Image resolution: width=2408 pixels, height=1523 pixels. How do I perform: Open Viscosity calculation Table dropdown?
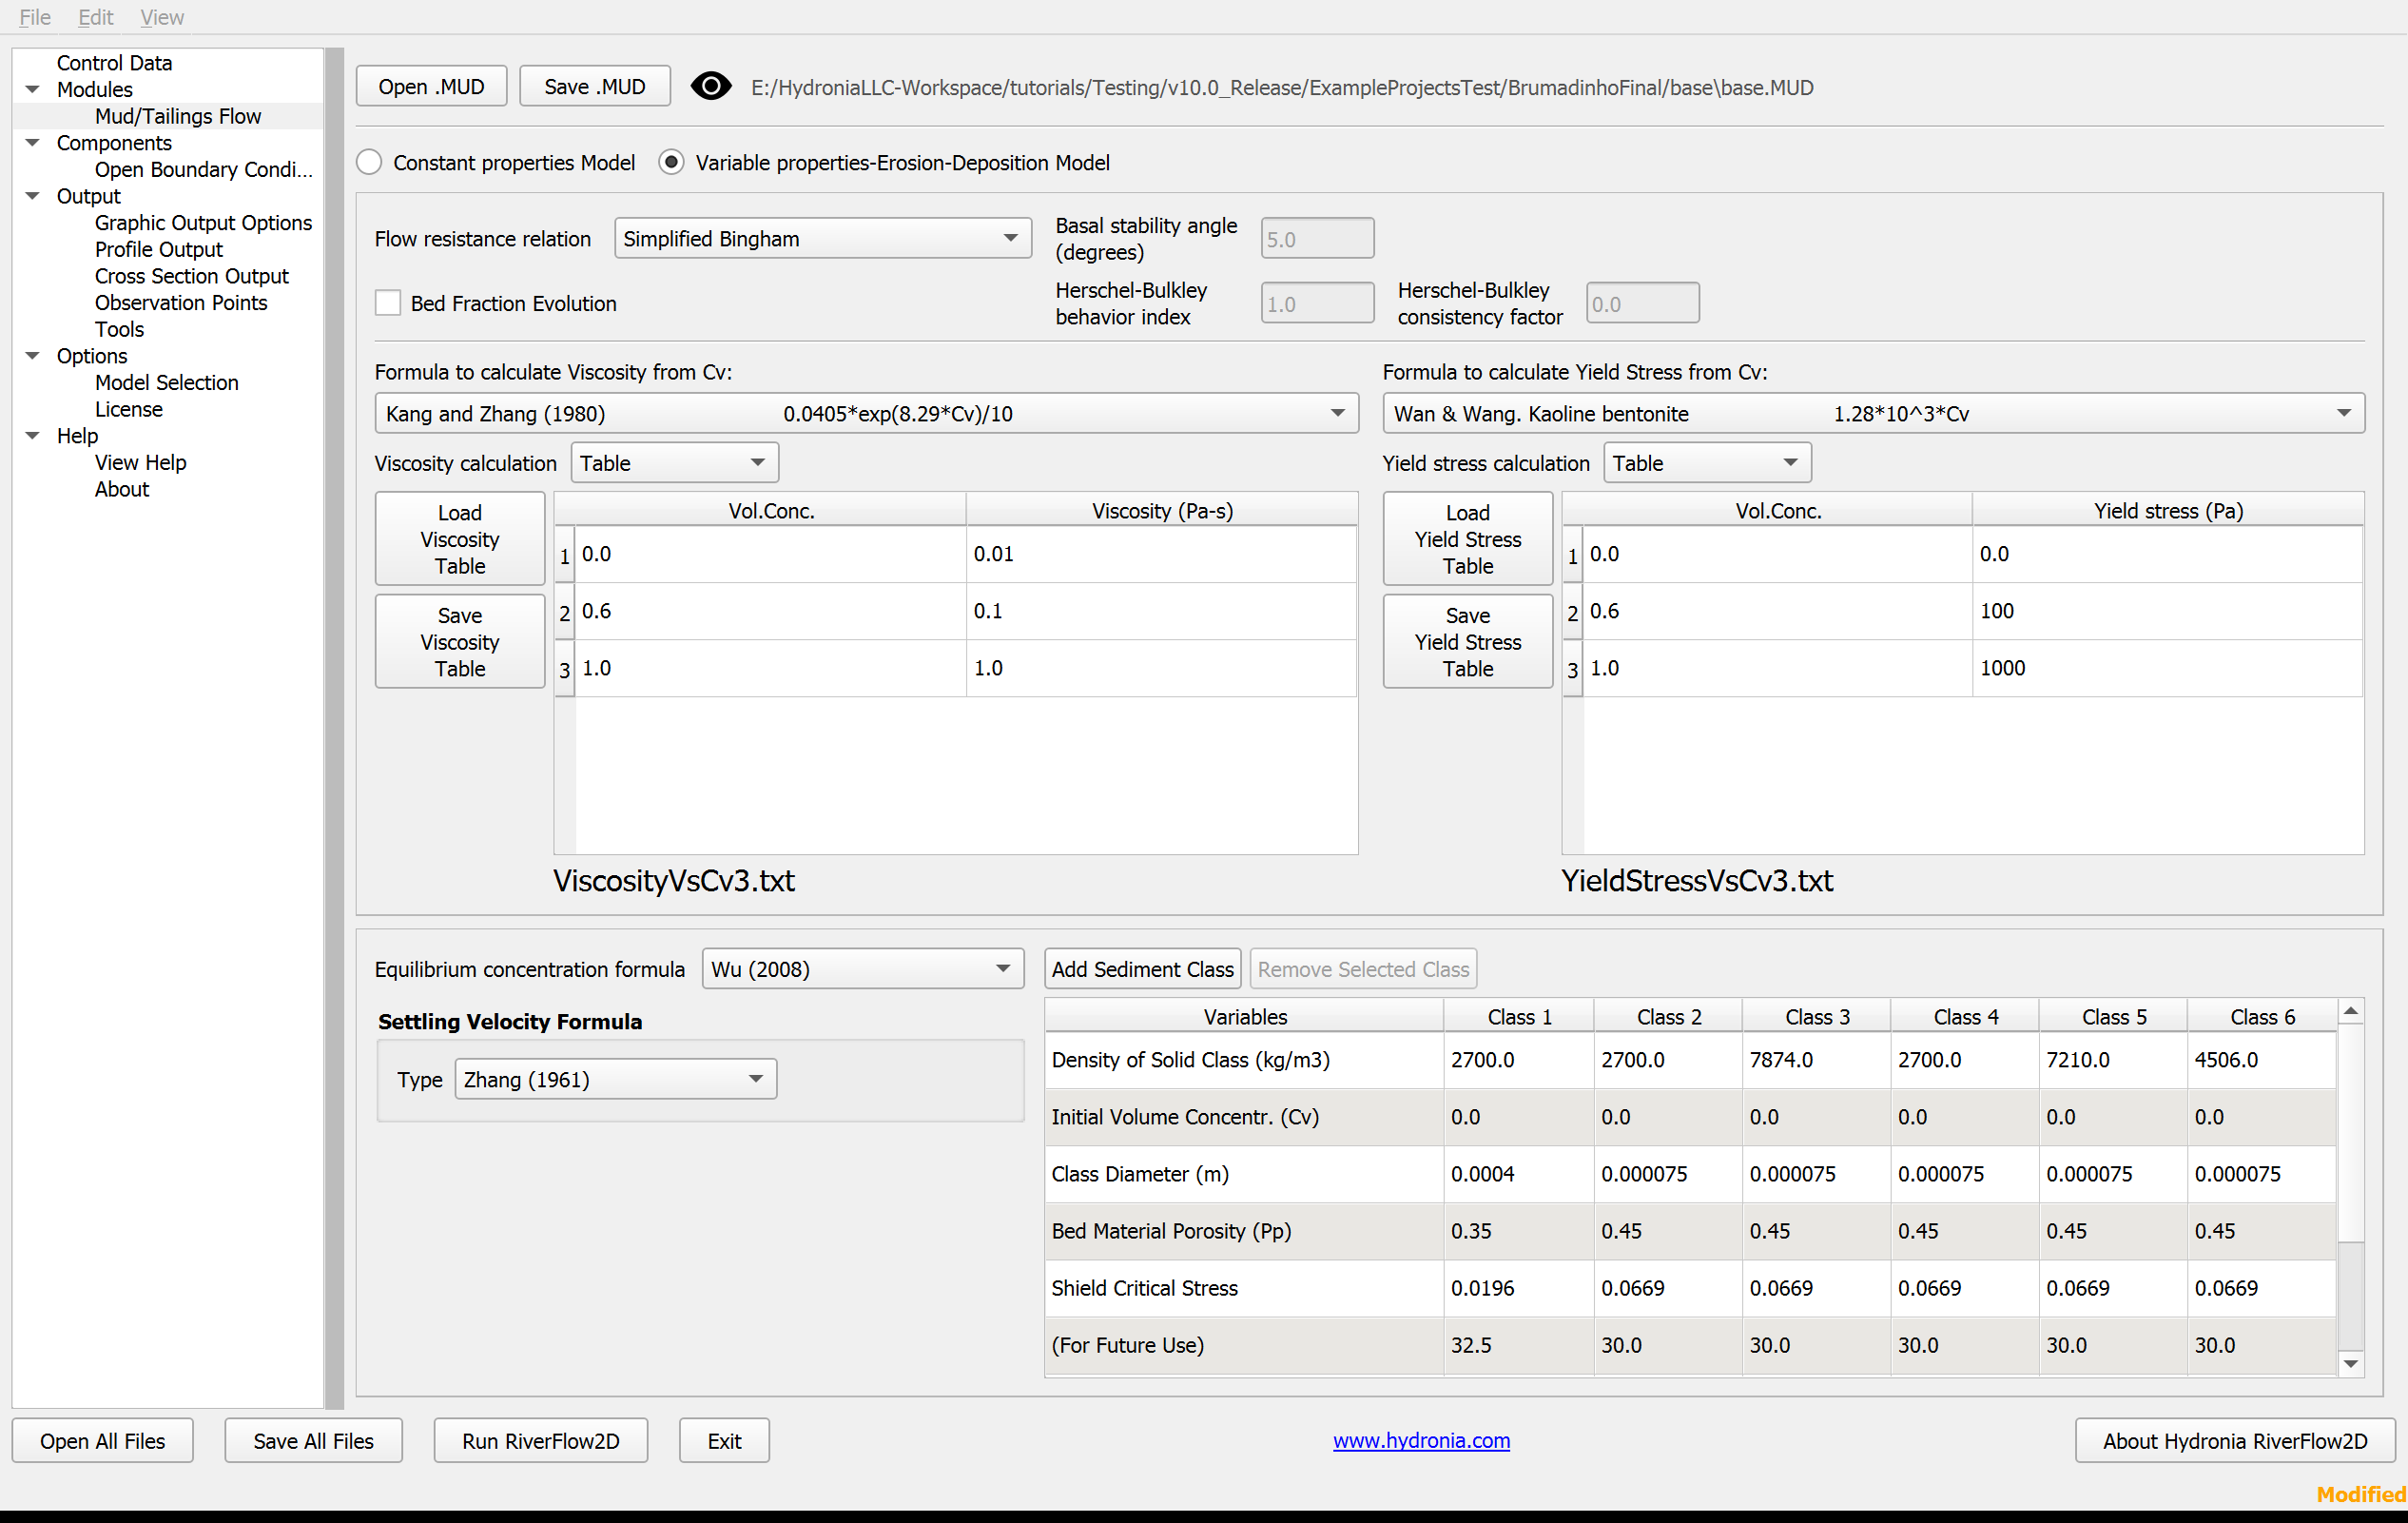pos(674,463)
